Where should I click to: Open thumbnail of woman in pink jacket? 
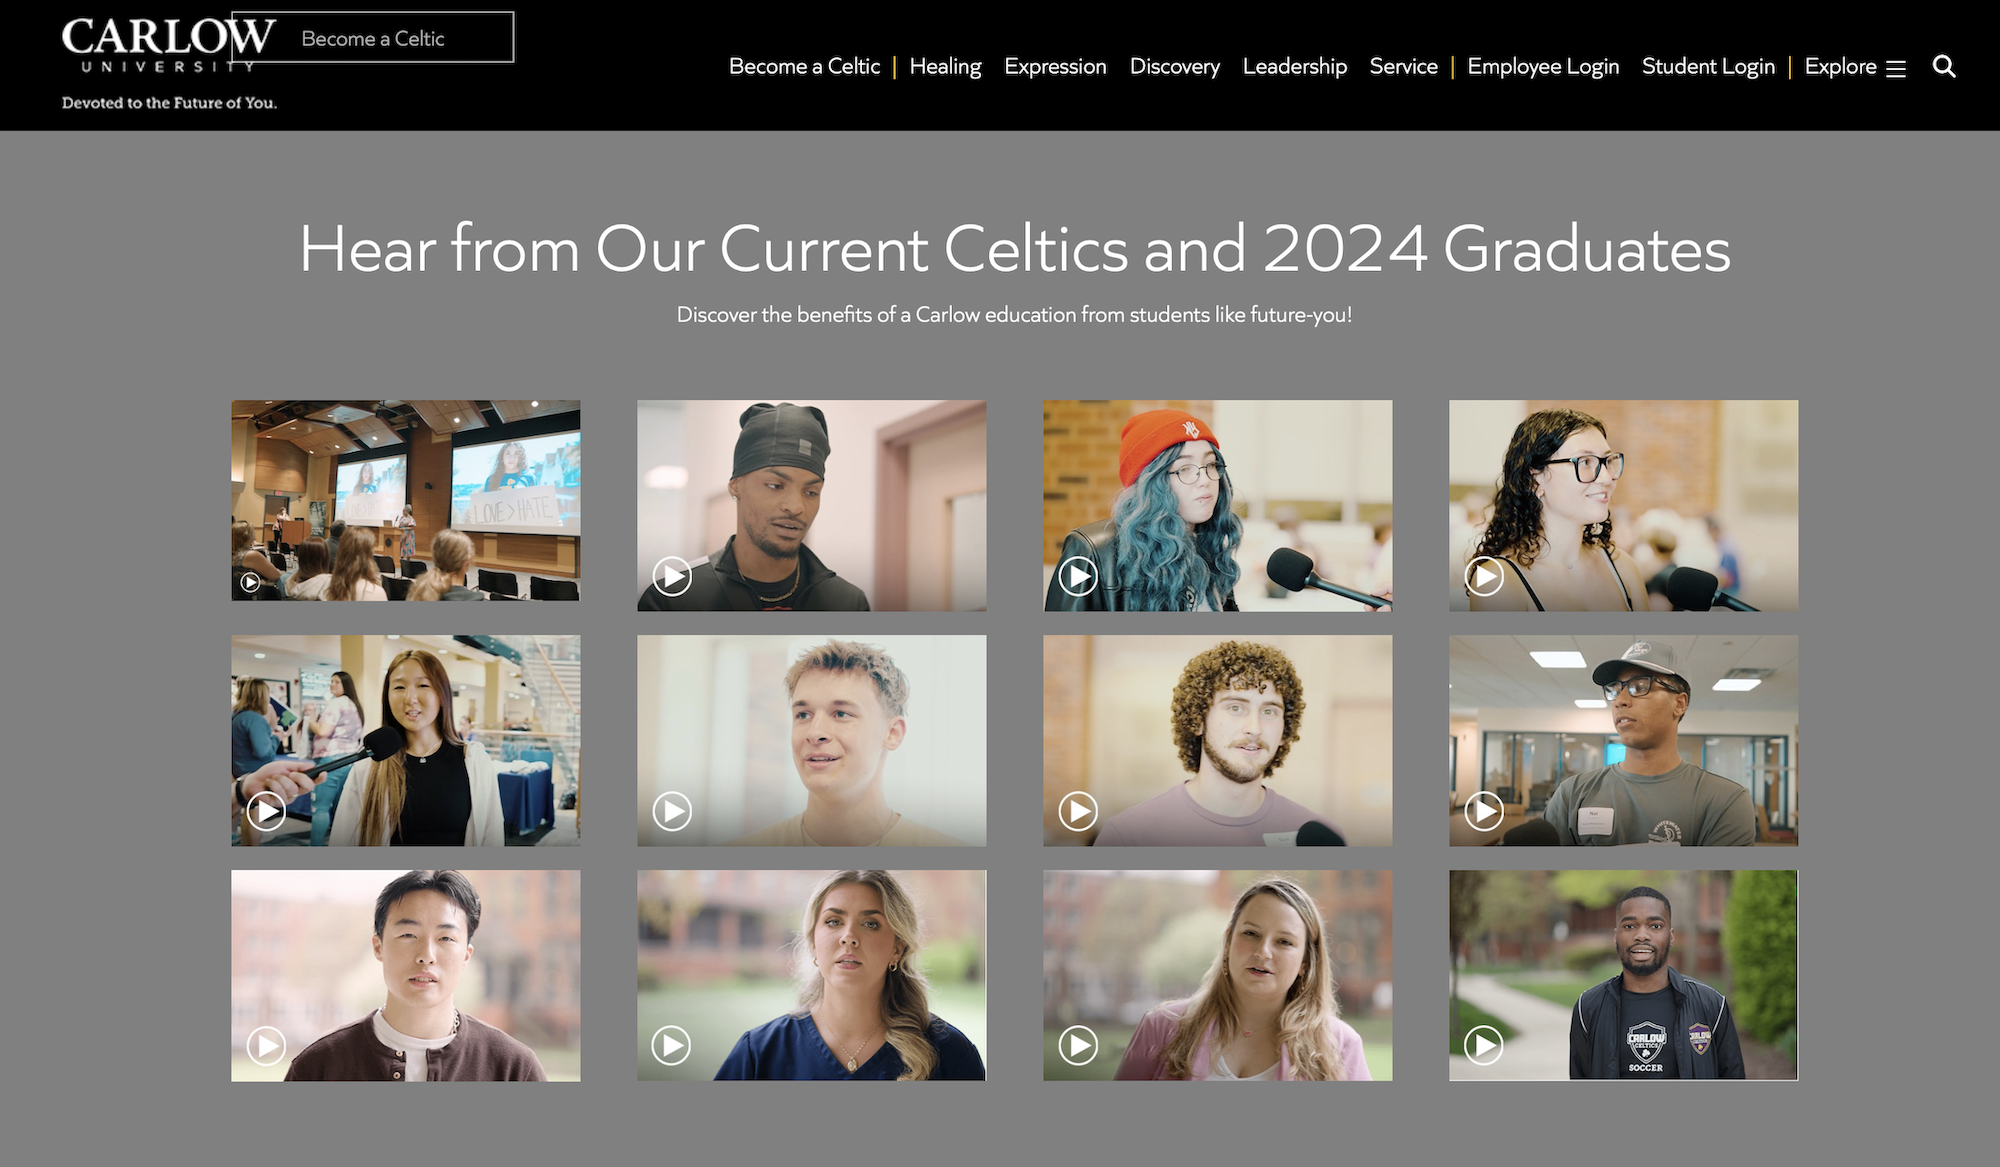(1217, 975)
